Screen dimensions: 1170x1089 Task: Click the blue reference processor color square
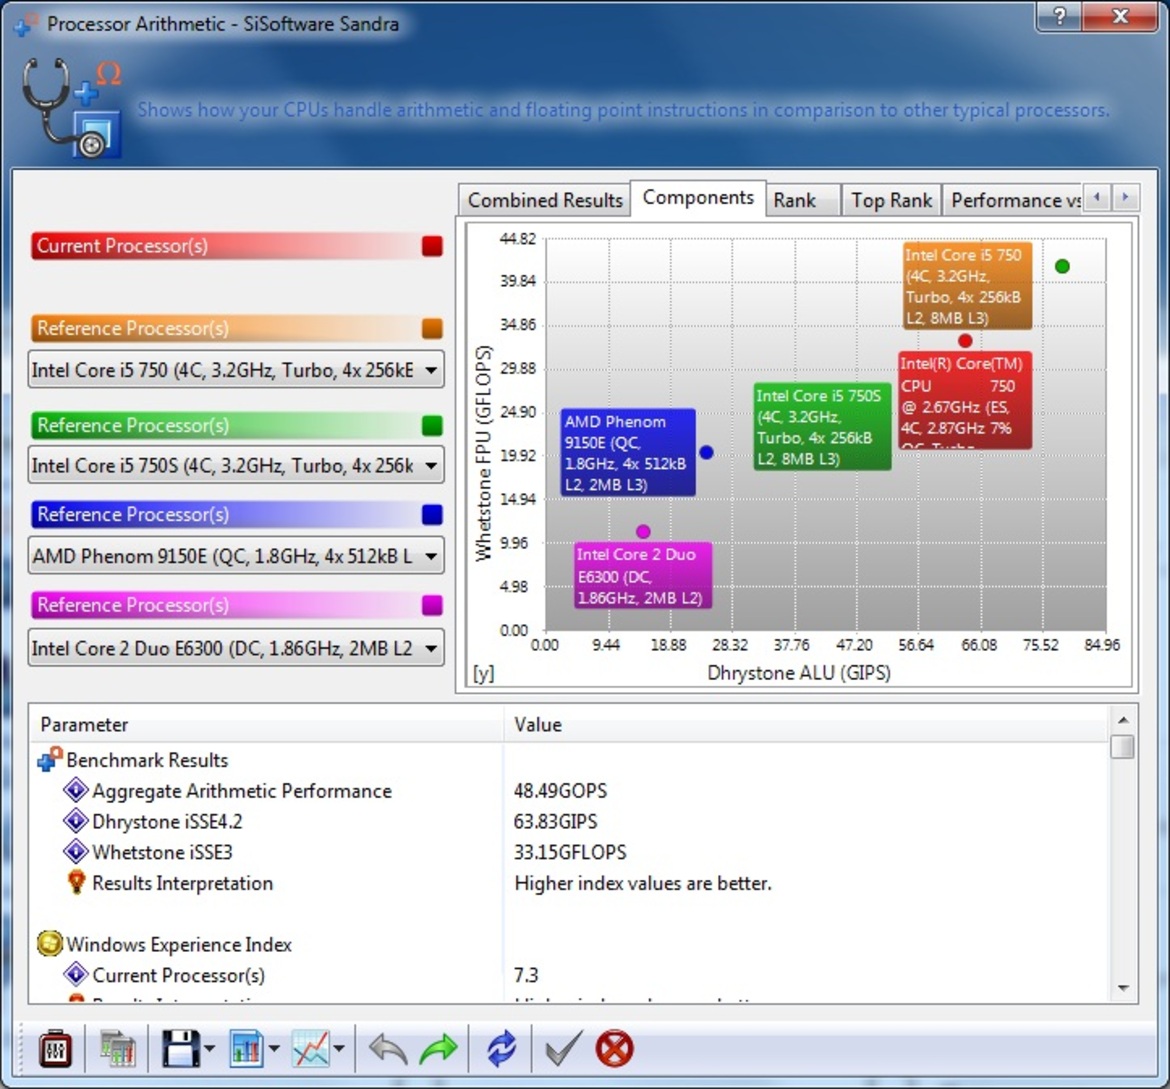click(x=432, y=514)
